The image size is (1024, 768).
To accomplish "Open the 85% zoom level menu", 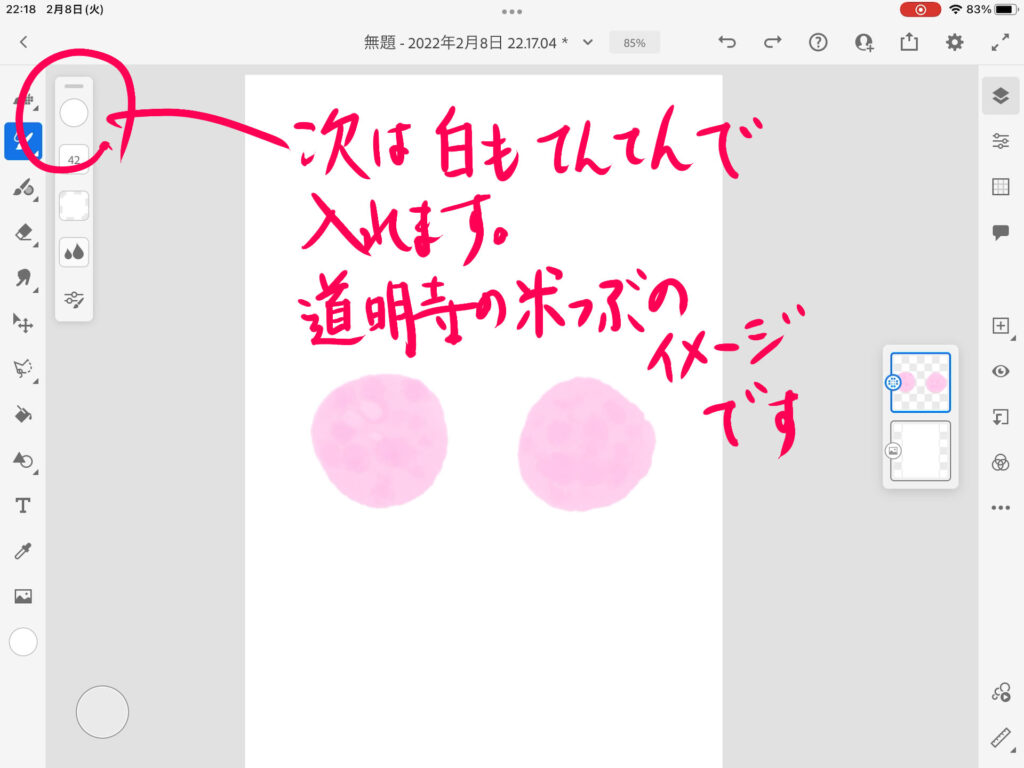I will click(634, 43).
